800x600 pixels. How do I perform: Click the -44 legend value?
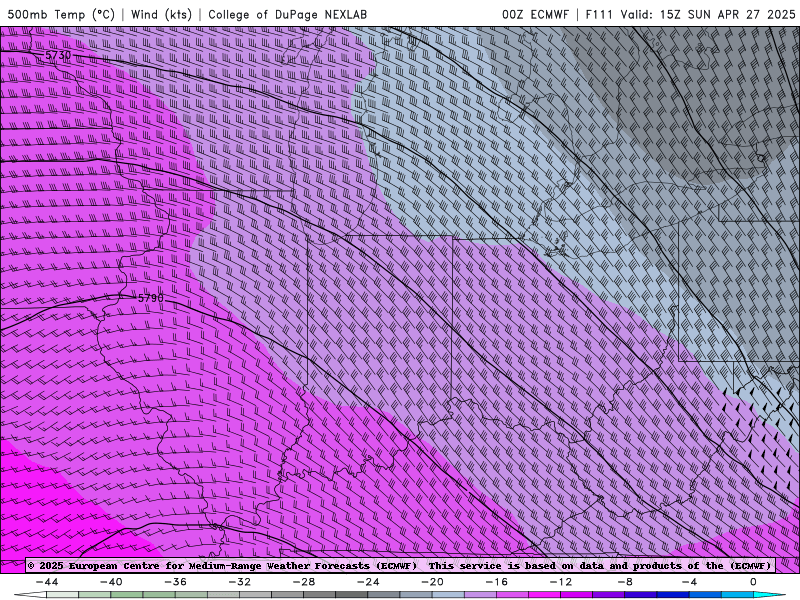tap(47, 582)
